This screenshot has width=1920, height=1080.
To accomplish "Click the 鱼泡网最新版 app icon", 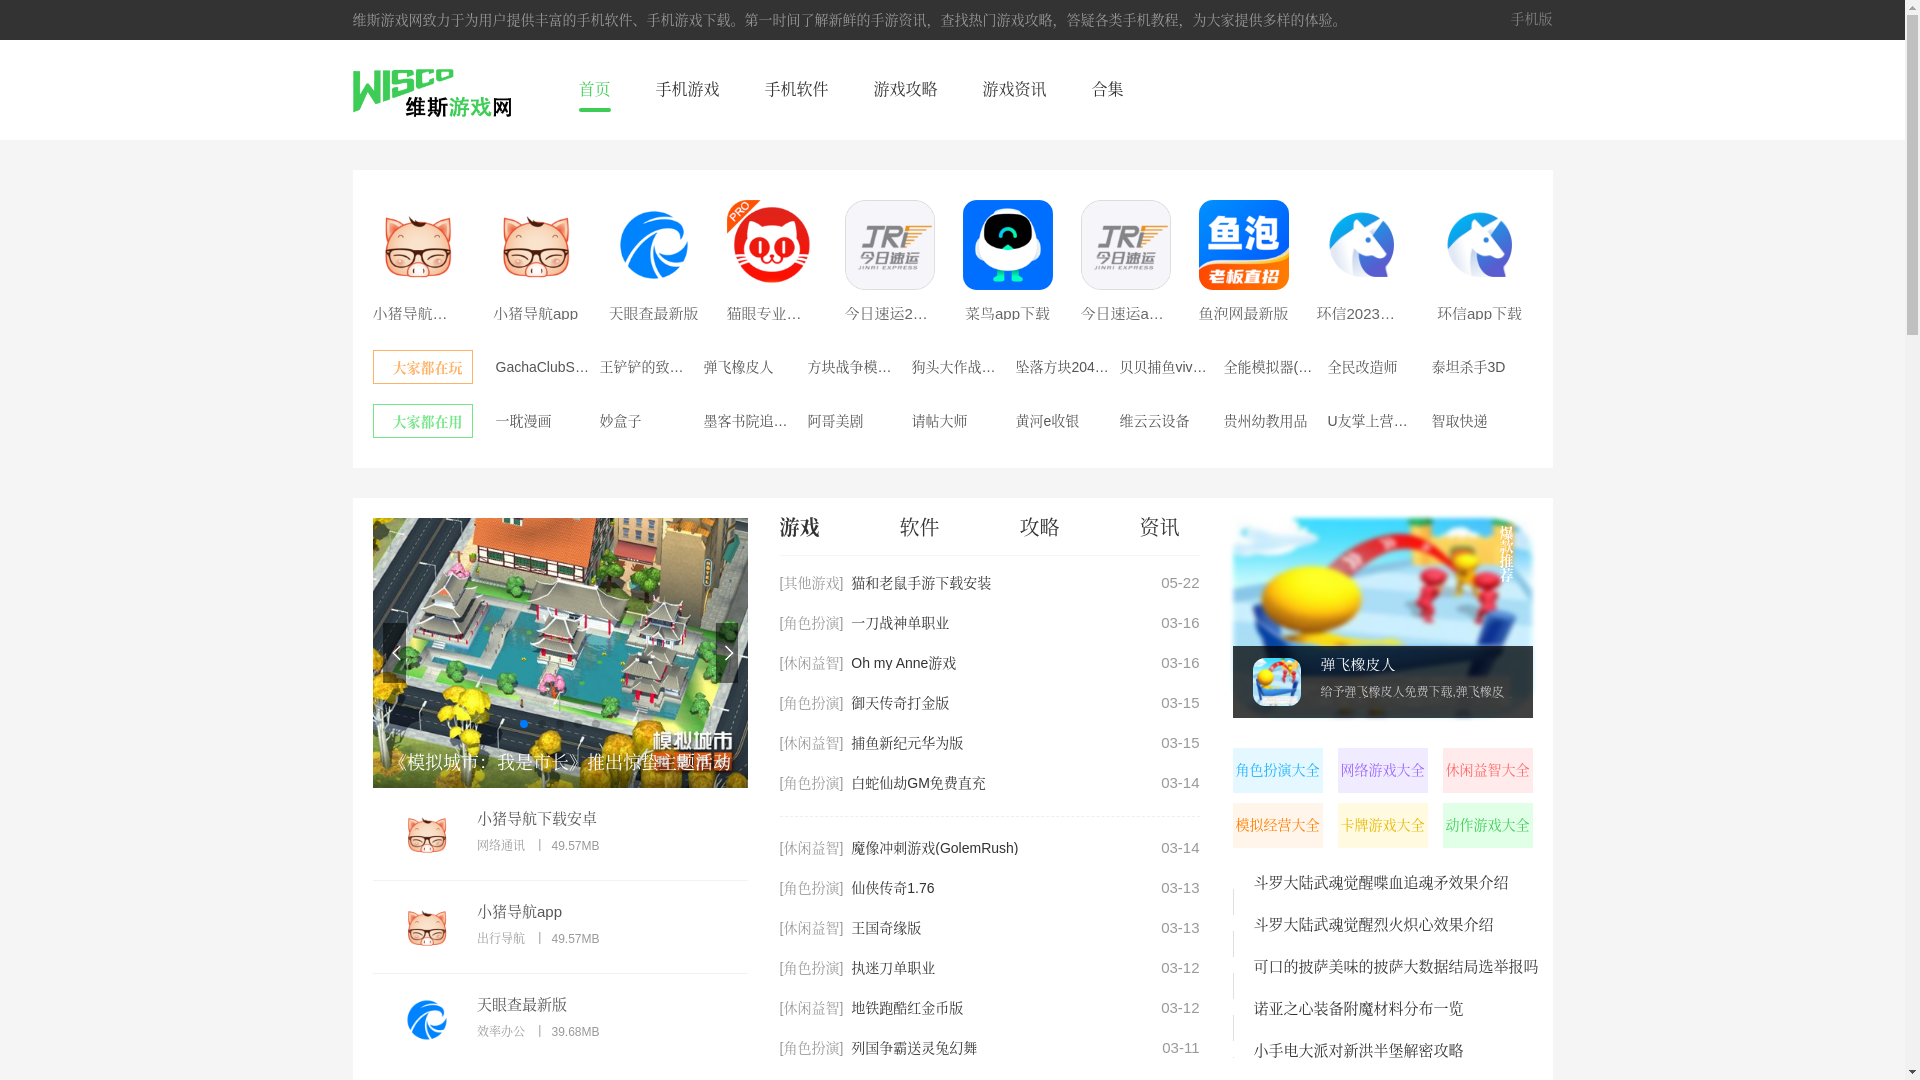I will [1243, 245].
